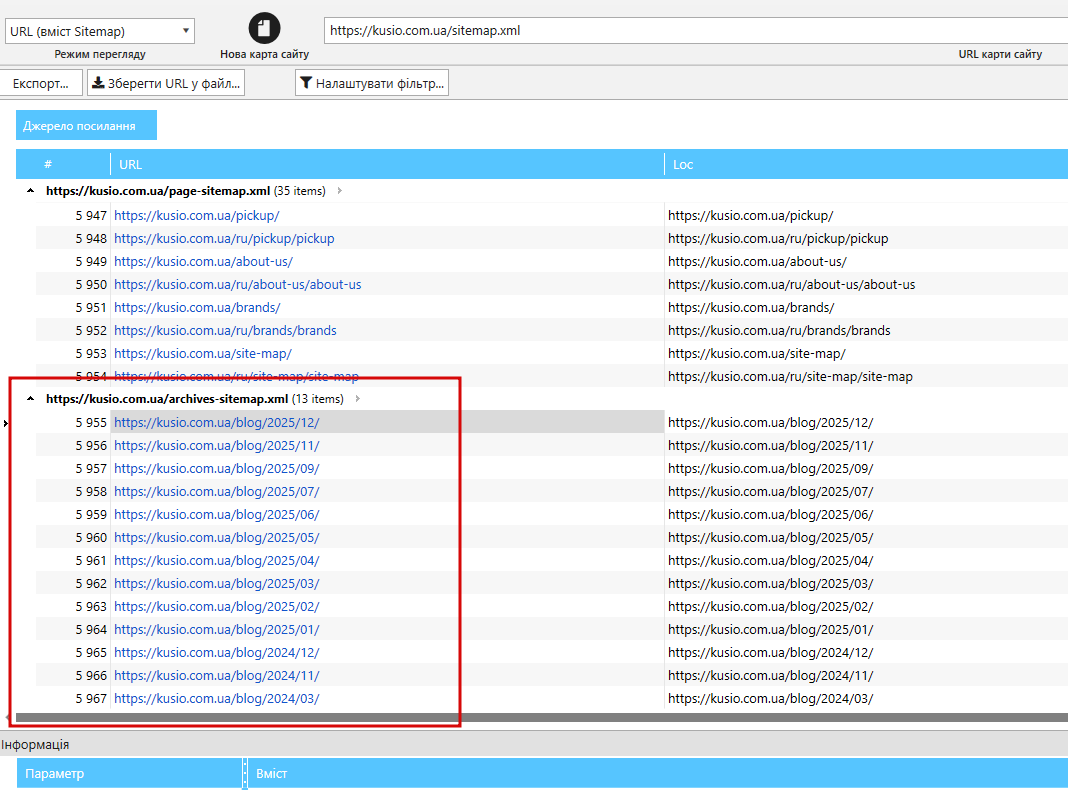This screenshot has height=790, width=1068.
Task: Open link https://kusio.com.ua/blog/2025/01/
Action: point(217,630)
